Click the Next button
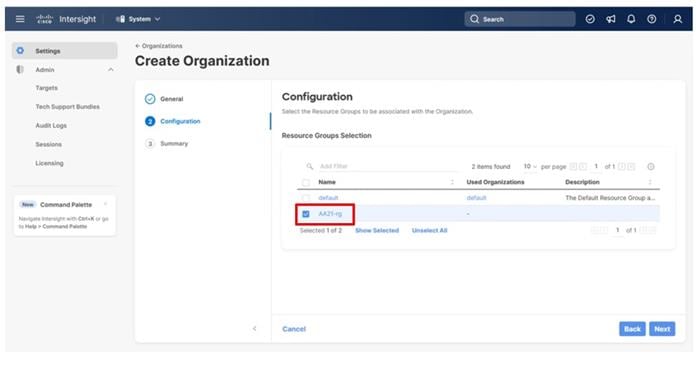 pos(662,329)
